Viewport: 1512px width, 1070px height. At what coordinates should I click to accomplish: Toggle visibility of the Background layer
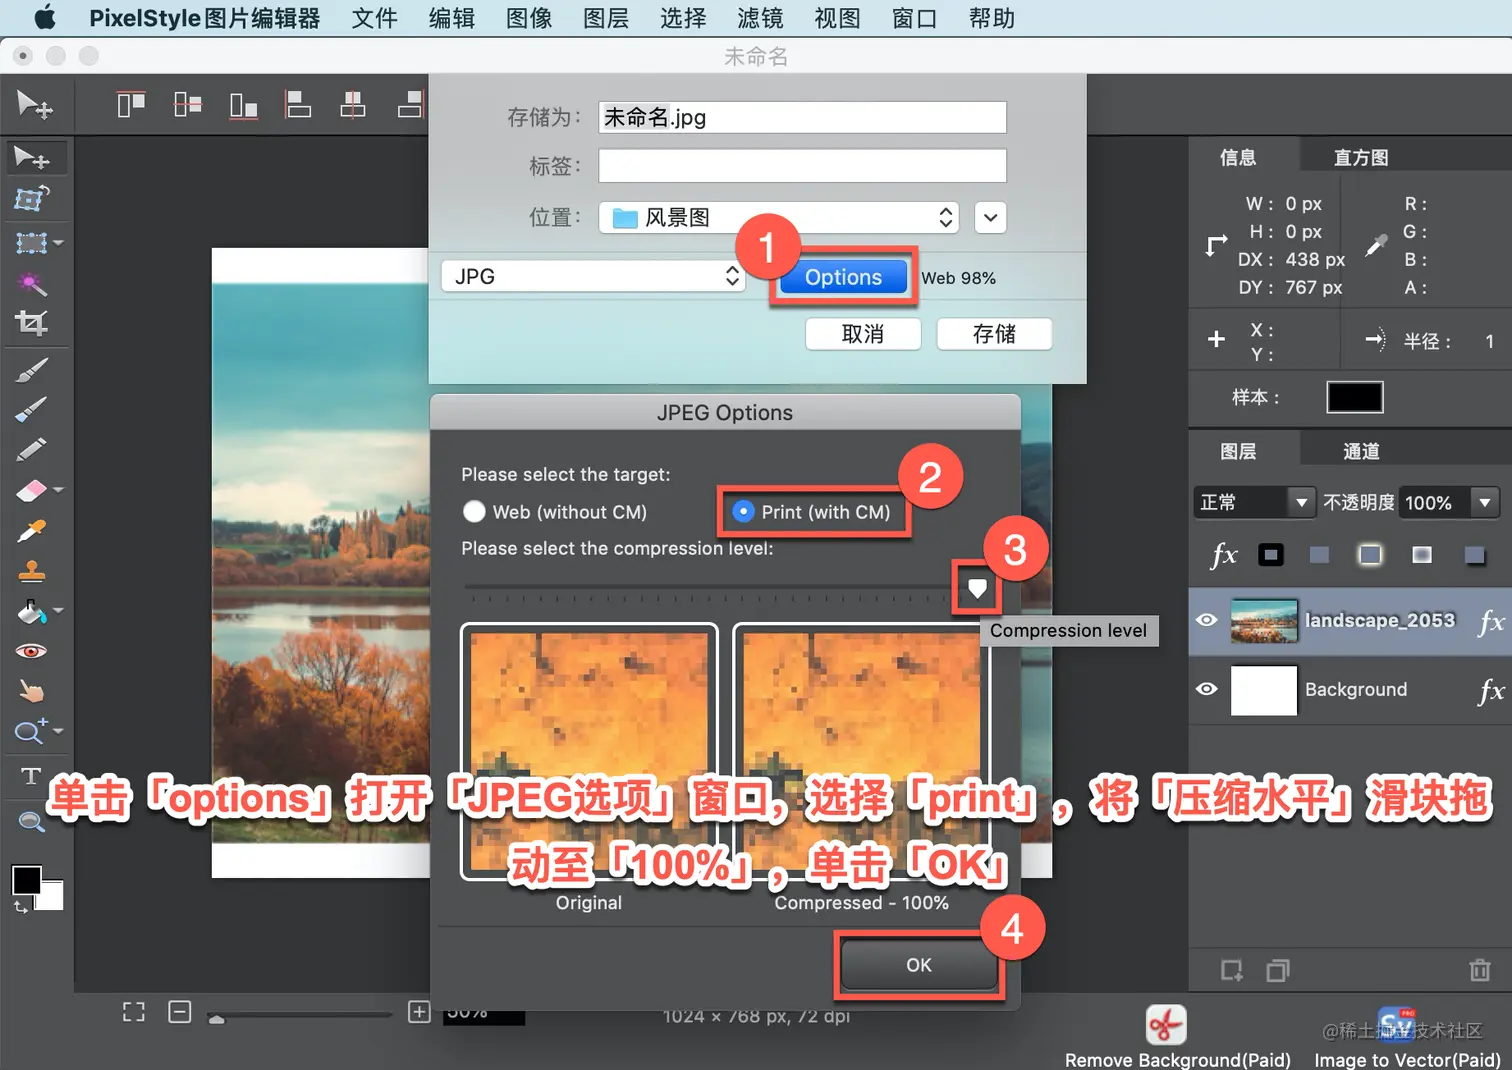1207,689
